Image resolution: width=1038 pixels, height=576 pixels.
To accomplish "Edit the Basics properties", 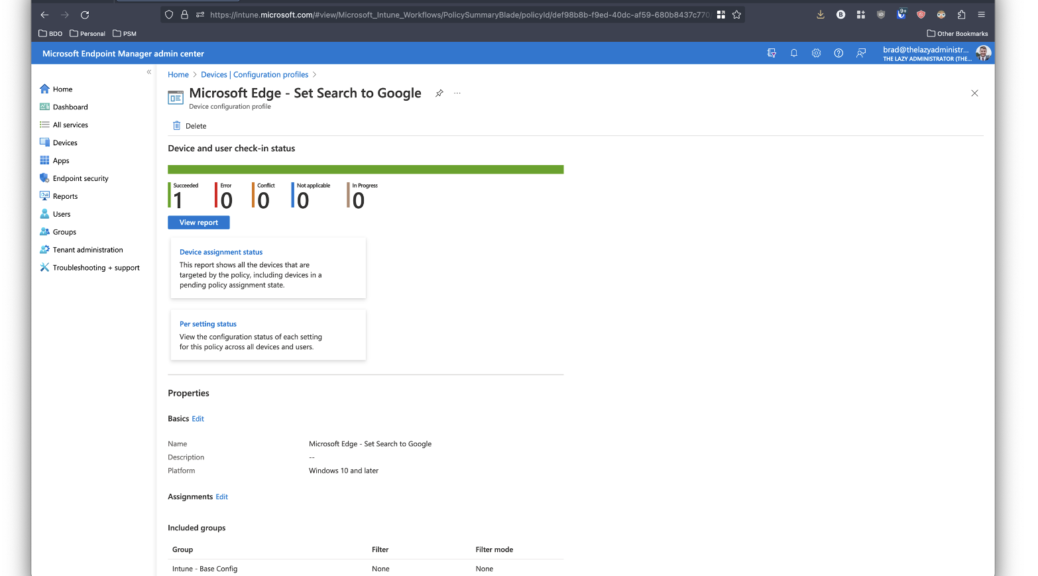I will point(198,418).
